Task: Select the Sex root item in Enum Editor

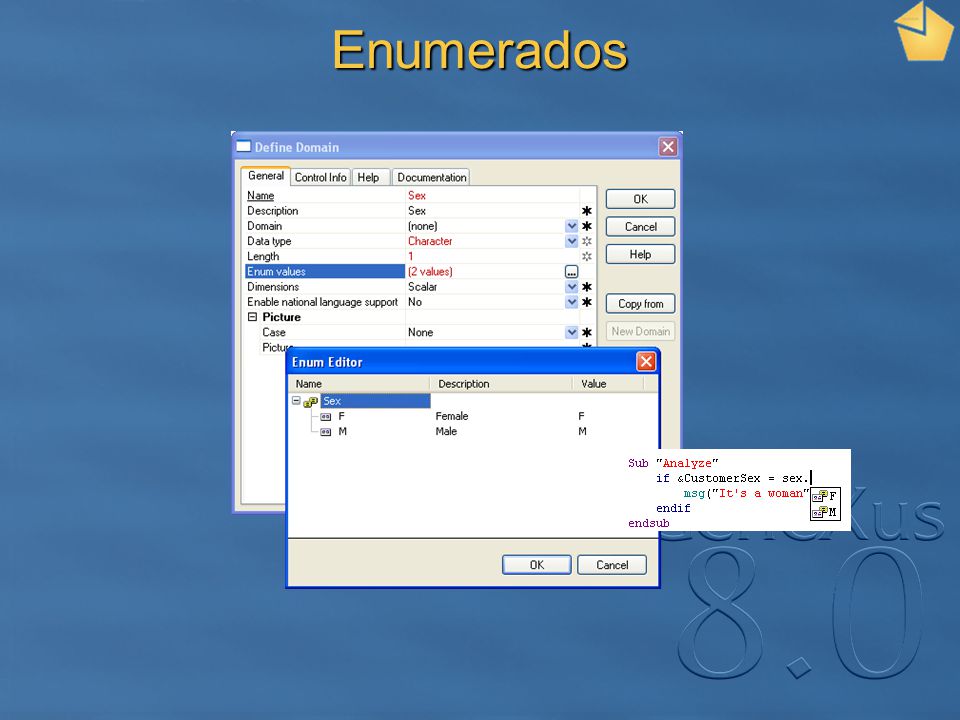Action: pyautogui.click(x=375, y=401)
